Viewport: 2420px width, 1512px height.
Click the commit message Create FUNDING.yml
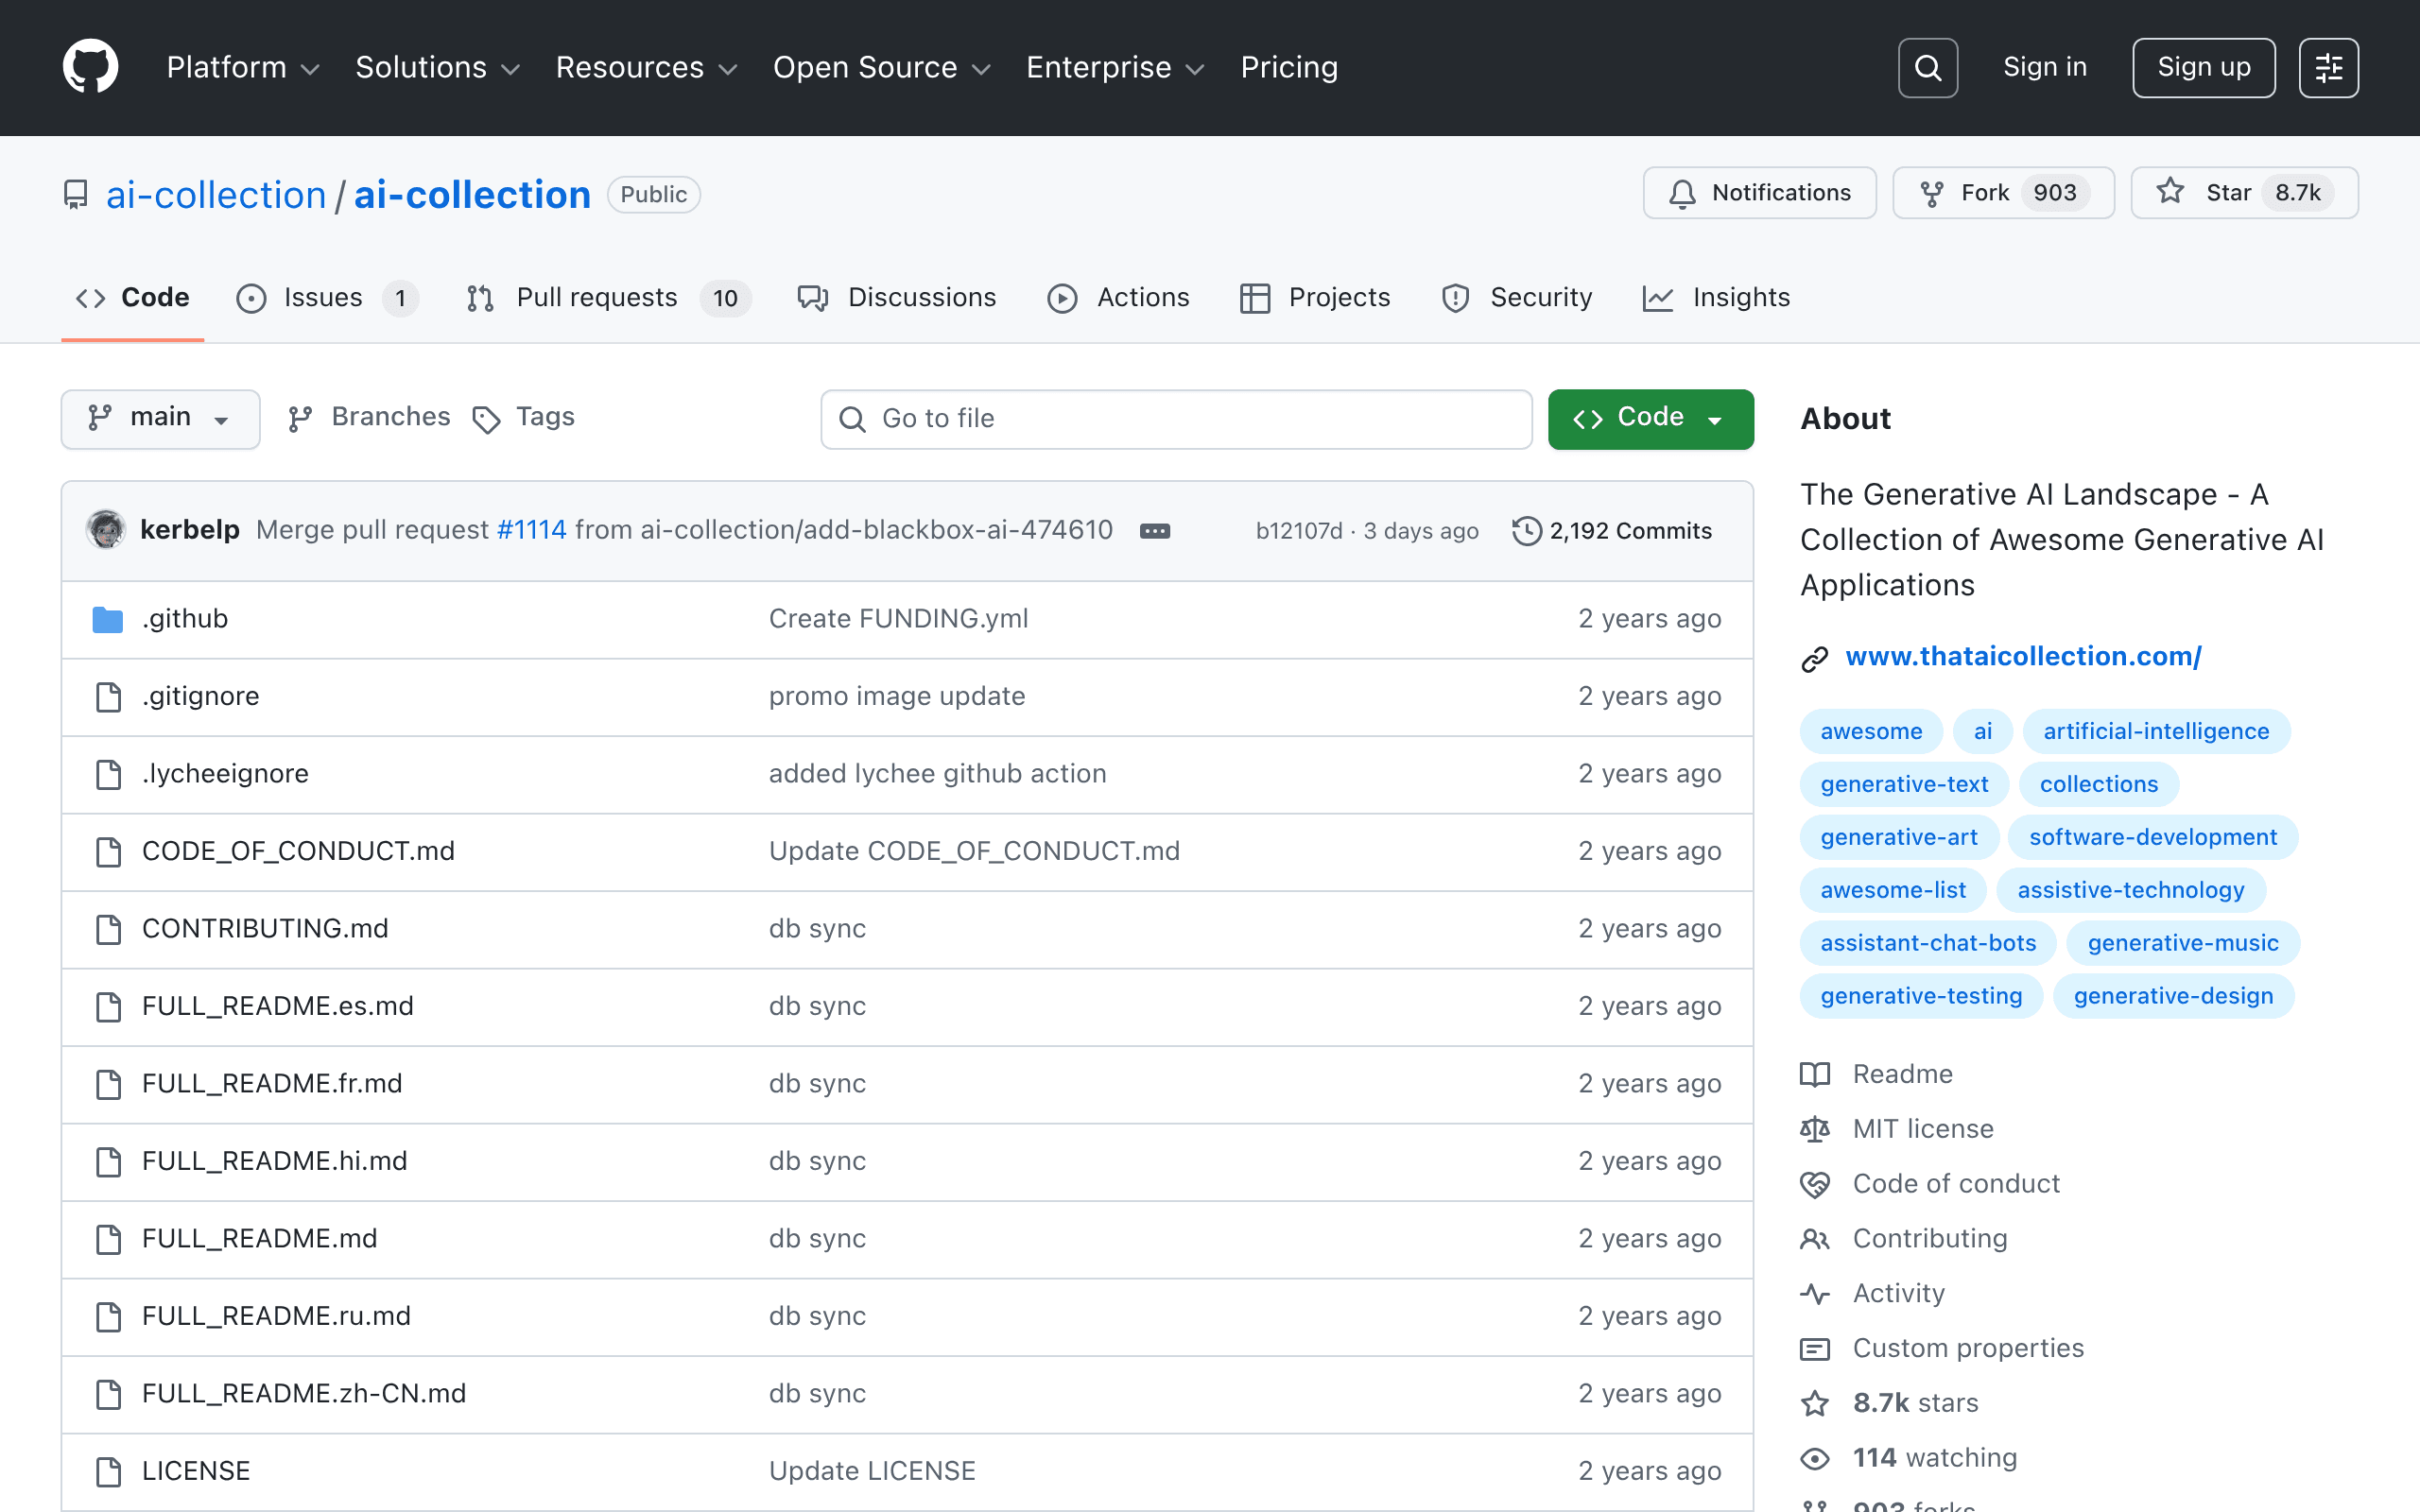(898, 619)
